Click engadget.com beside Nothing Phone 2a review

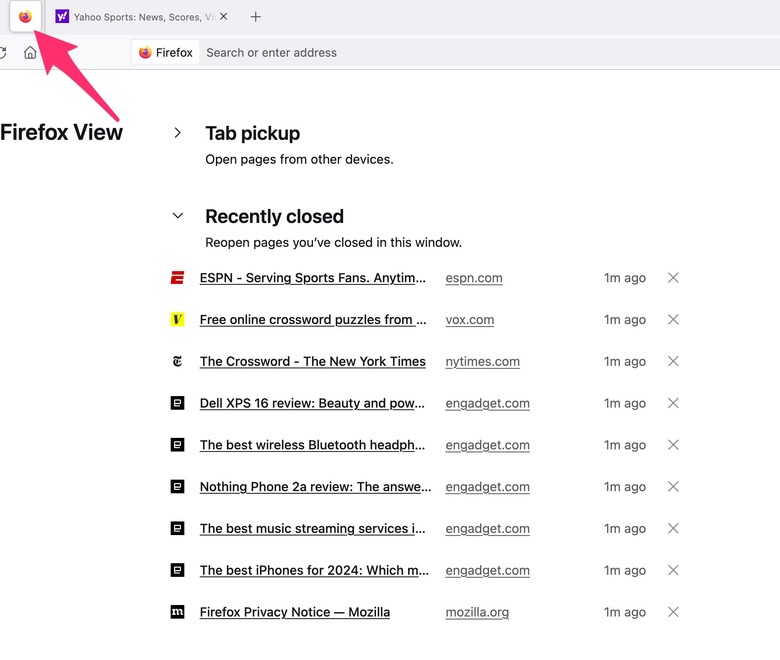(487, 486)
